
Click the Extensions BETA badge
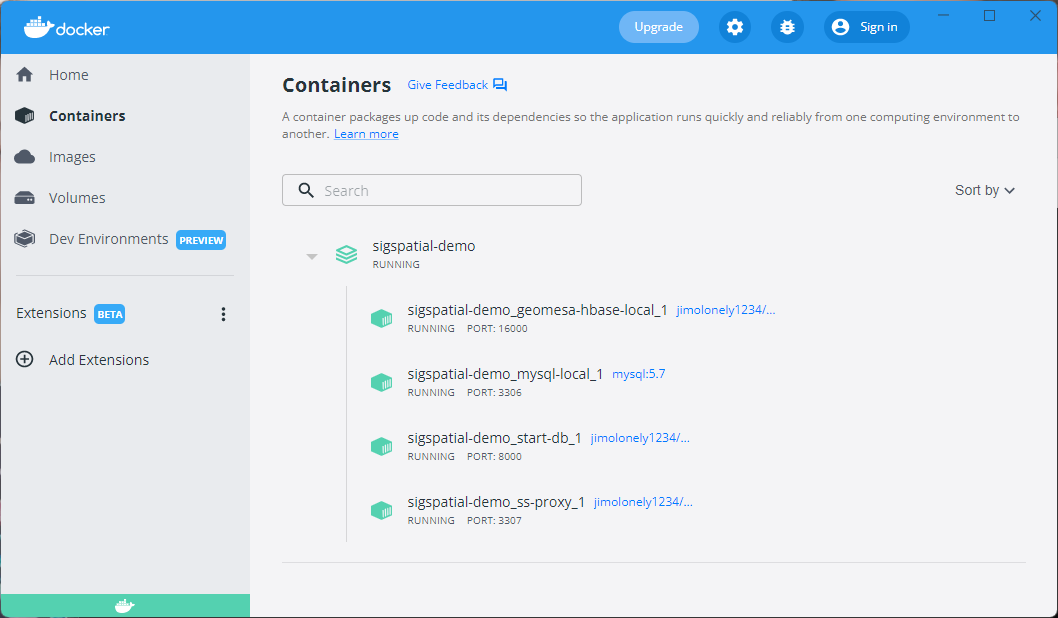click(x=109, y=314)
